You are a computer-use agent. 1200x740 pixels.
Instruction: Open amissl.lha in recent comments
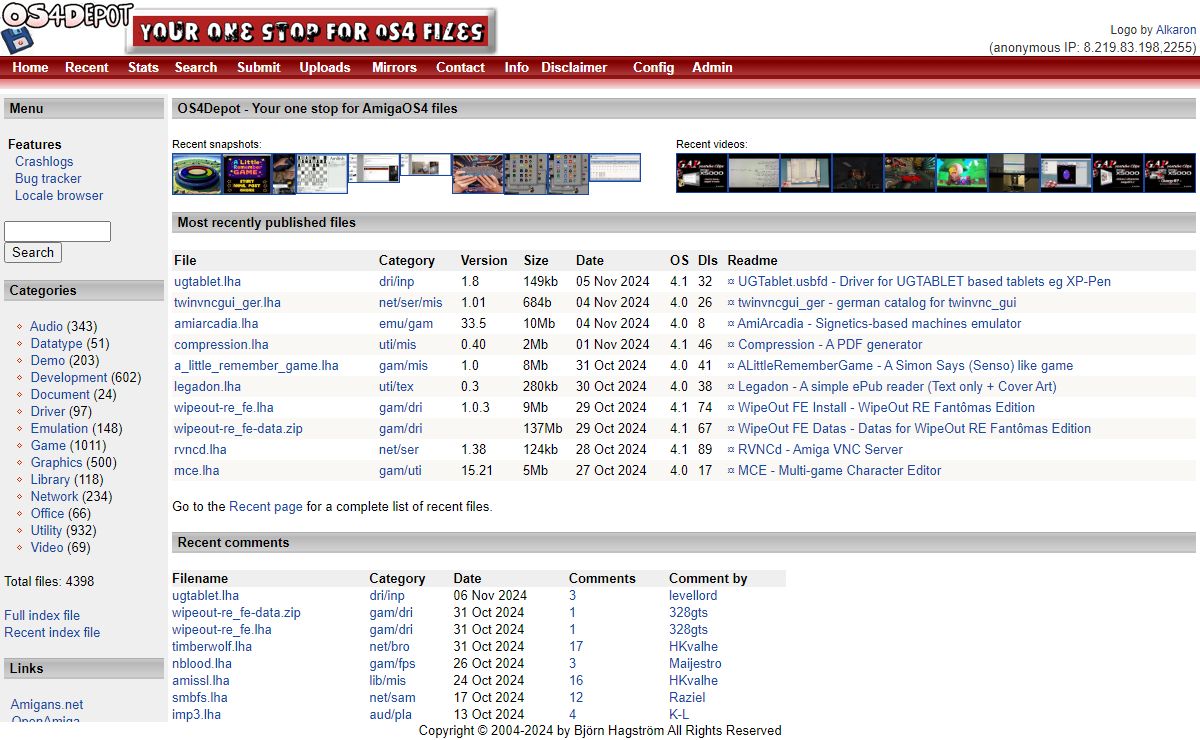point(200,680)
